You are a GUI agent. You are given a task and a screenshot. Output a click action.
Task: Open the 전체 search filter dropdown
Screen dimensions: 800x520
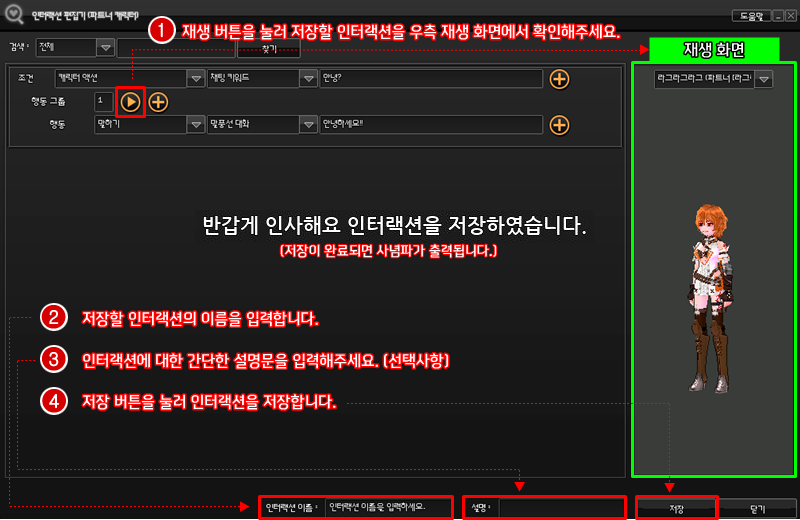(x=105, y=47)
